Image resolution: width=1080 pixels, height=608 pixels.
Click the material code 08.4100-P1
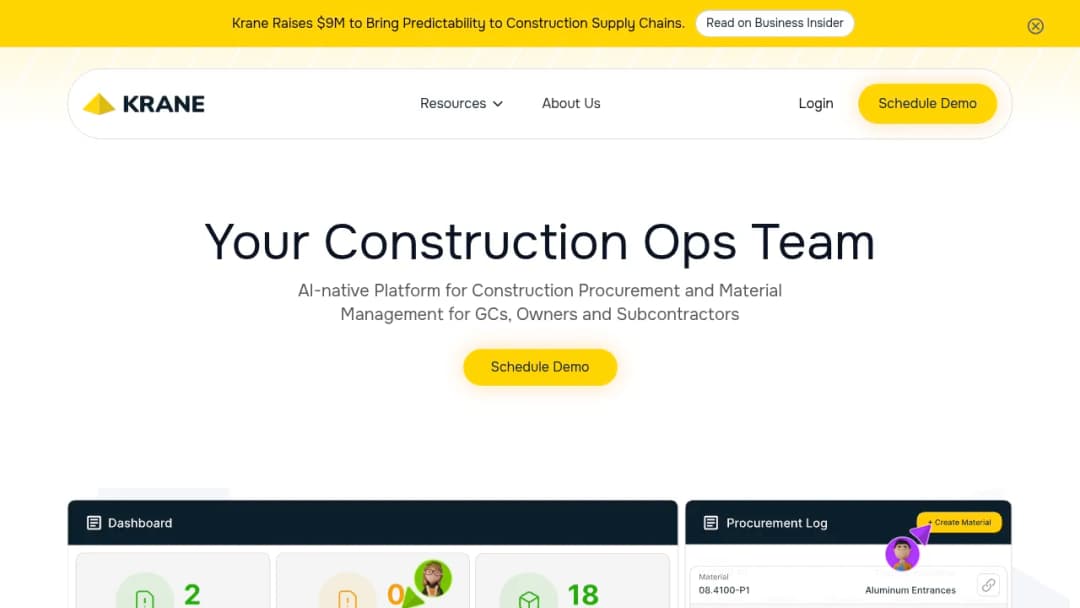(724, 590)
